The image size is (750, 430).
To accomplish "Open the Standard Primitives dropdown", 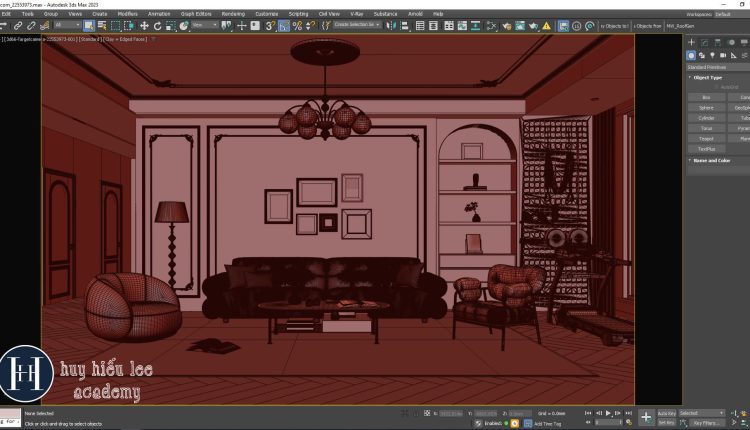I will (x=718, y=67).
